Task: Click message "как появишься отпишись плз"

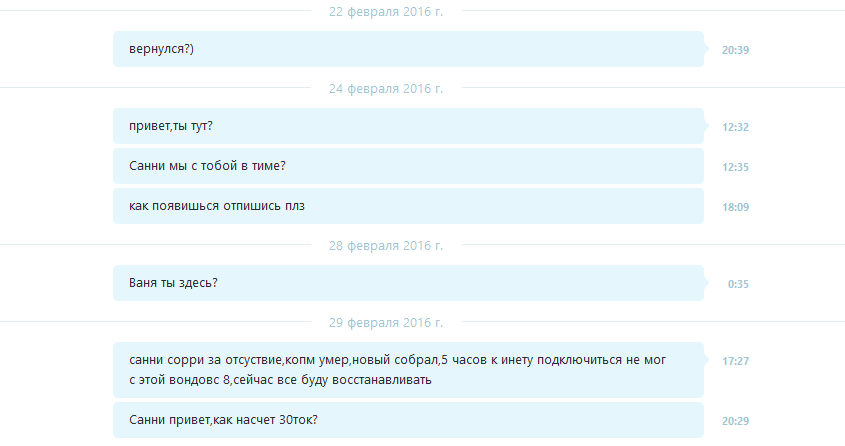Action: click(408, 206)
